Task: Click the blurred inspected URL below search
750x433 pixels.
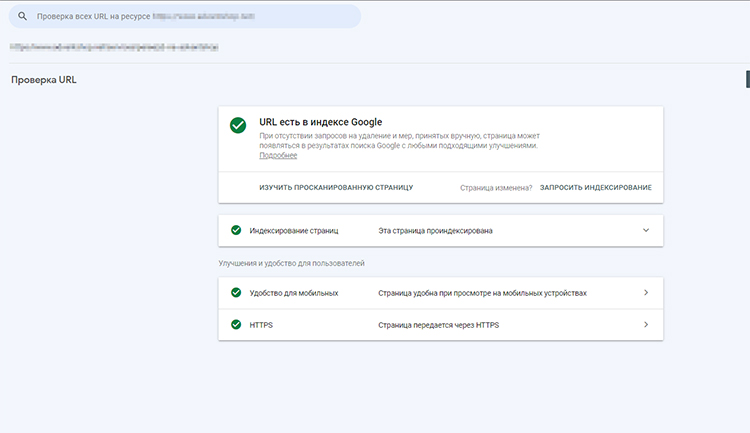Action: pos(114,47)
